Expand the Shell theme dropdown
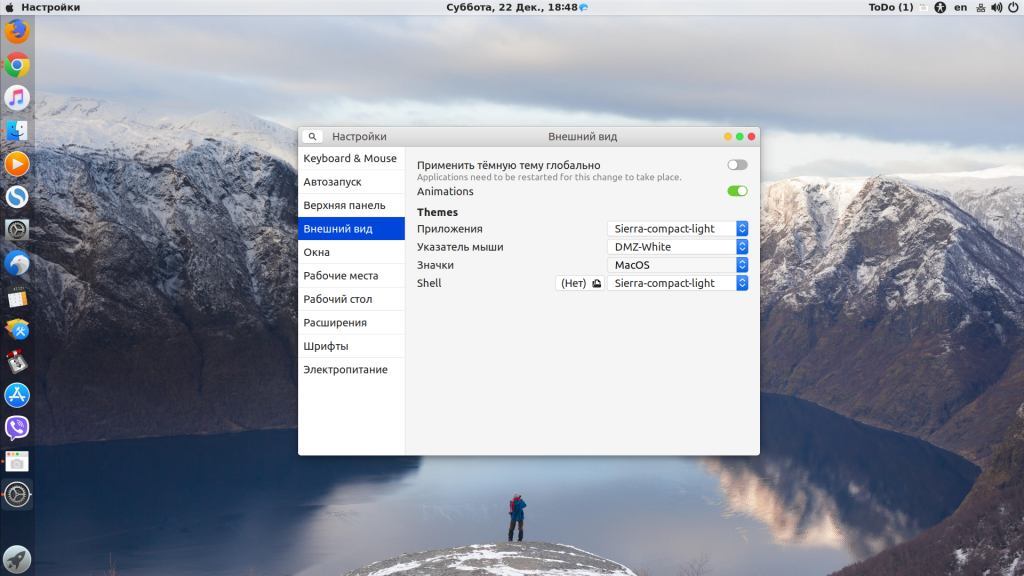This screenshot has width=1024, height=576. [677, 283]
